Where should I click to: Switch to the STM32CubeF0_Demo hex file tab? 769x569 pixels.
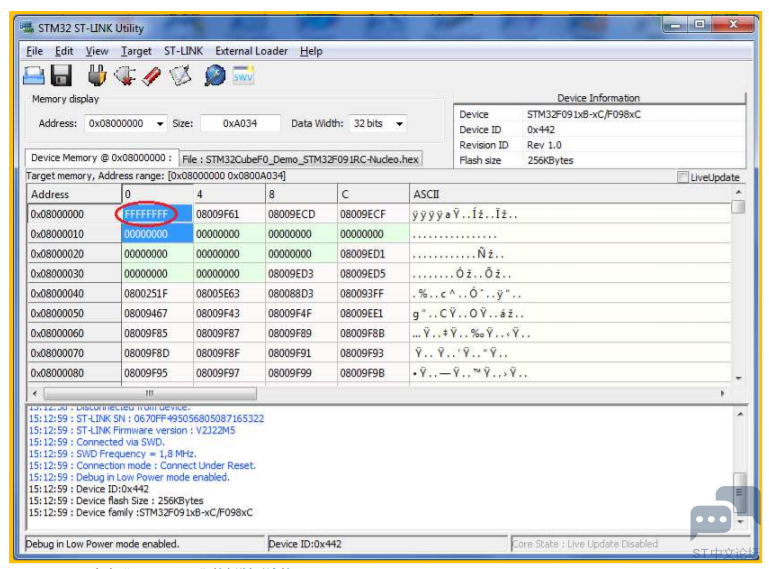(300, 159)
